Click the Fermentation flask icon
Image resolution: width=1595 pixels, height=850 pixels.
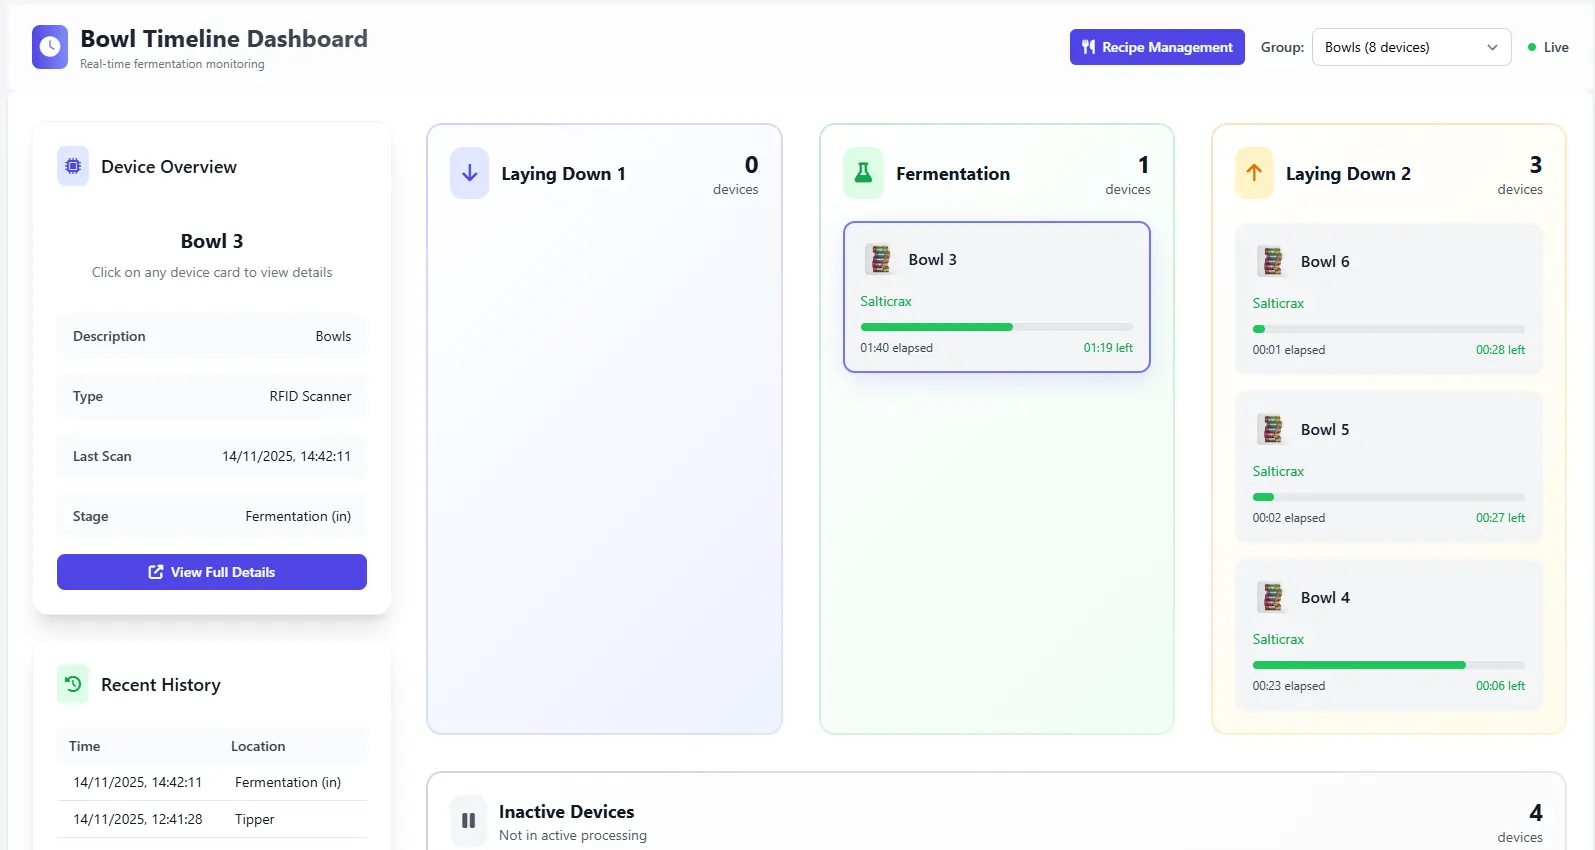[x=863, y=173]
